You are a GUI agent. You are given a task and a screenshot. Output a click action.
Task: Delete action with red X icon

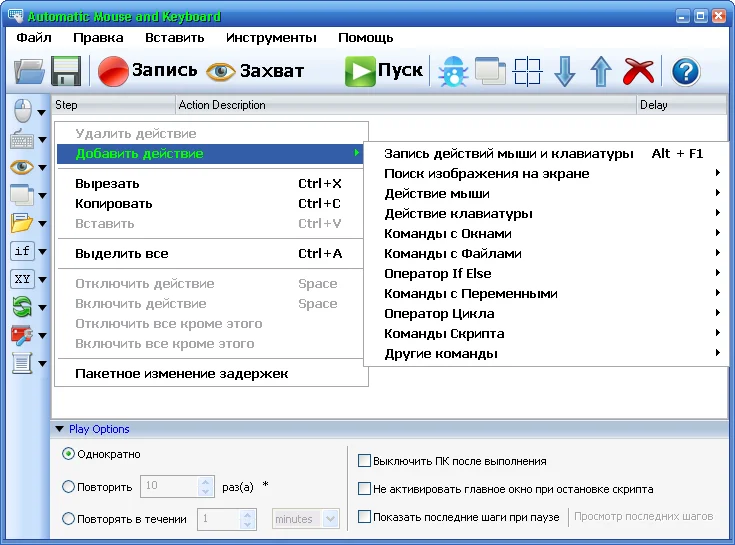pos(638,71)
